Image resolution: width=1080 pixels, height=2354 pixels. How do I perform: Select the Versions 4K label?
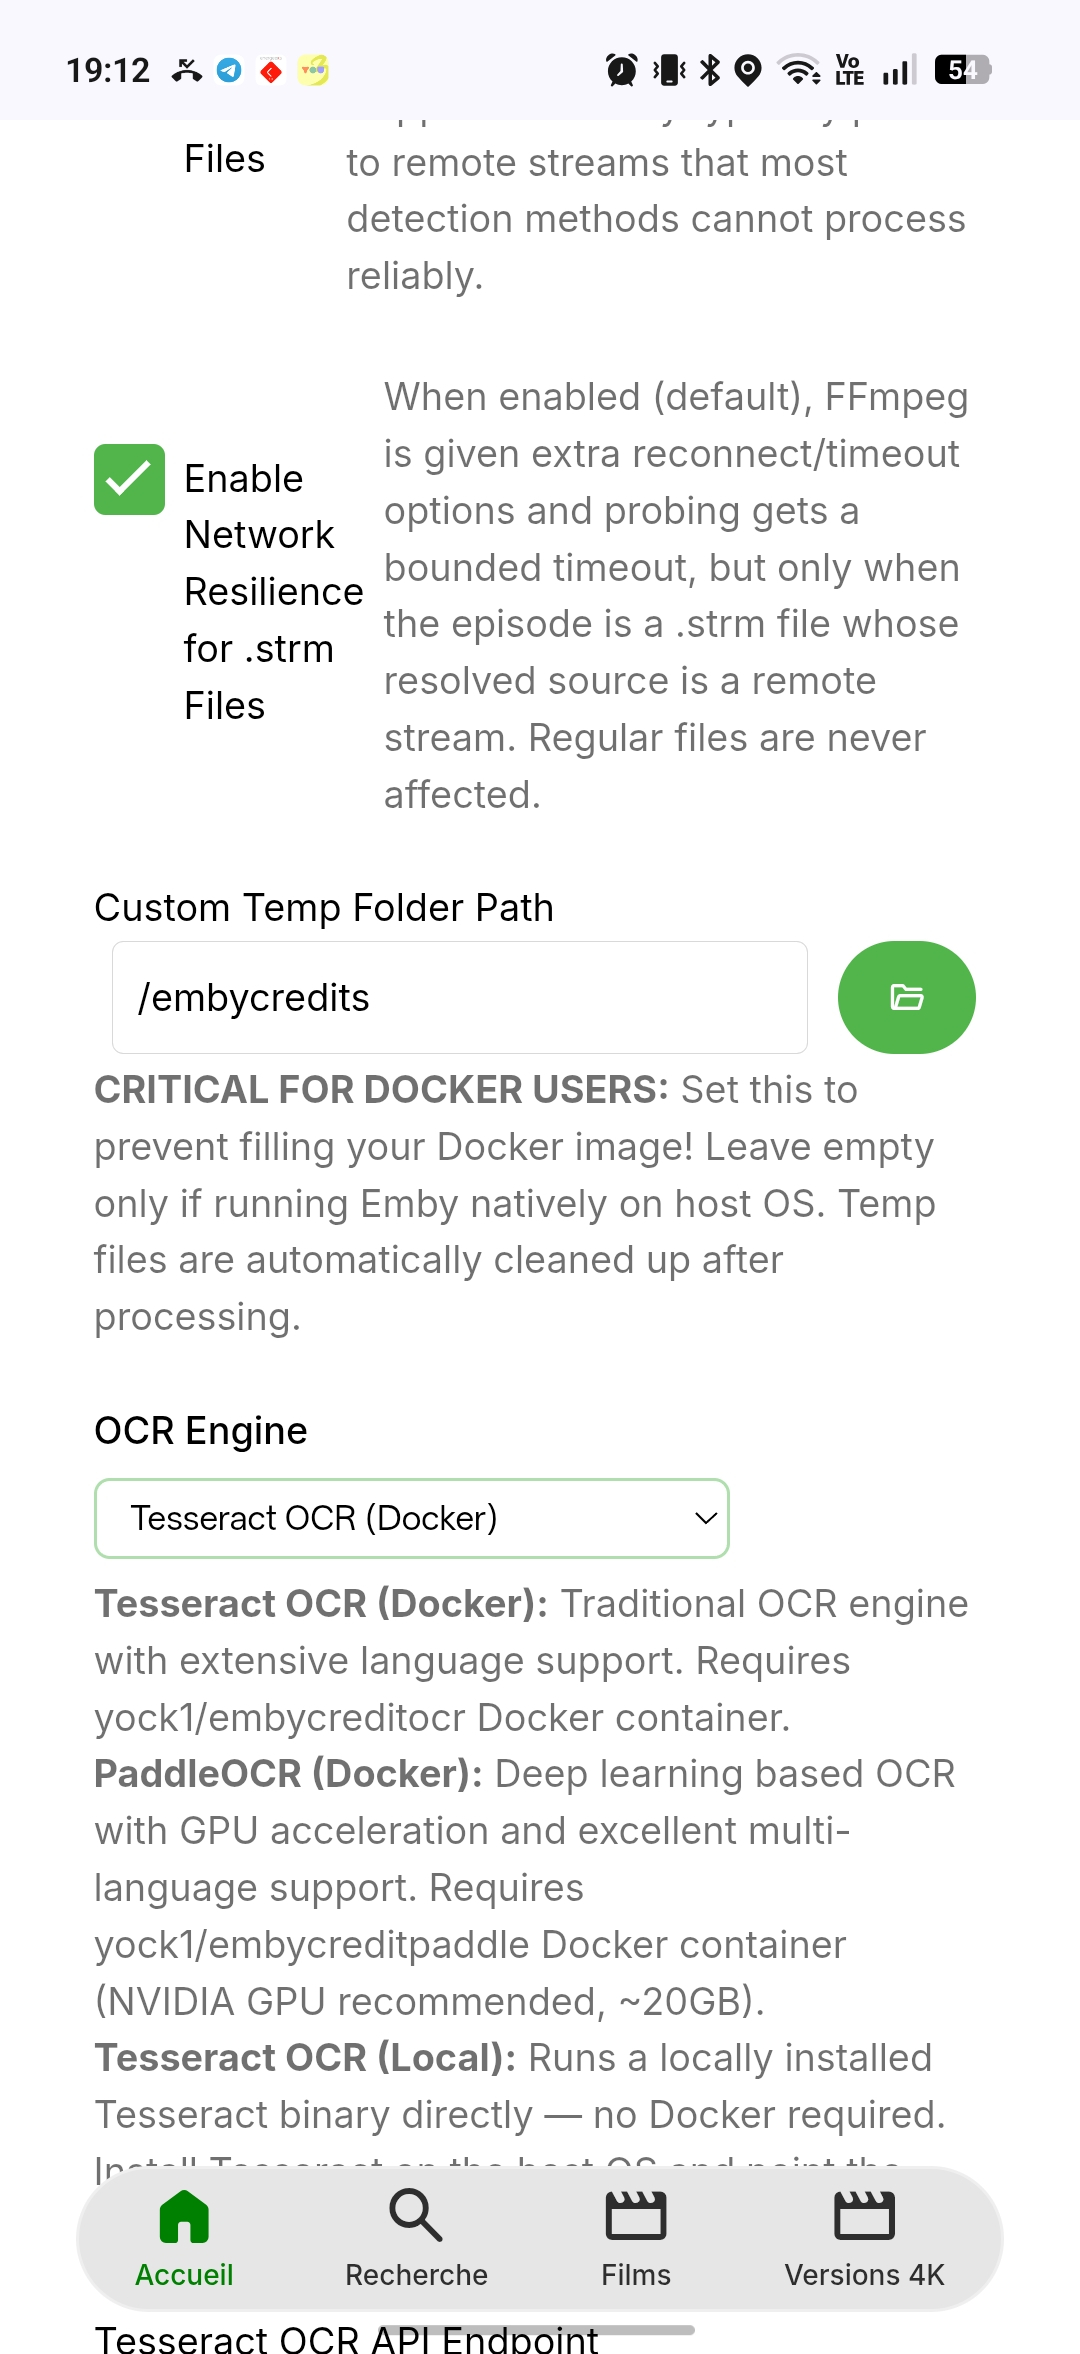(x=864, y=2275)
